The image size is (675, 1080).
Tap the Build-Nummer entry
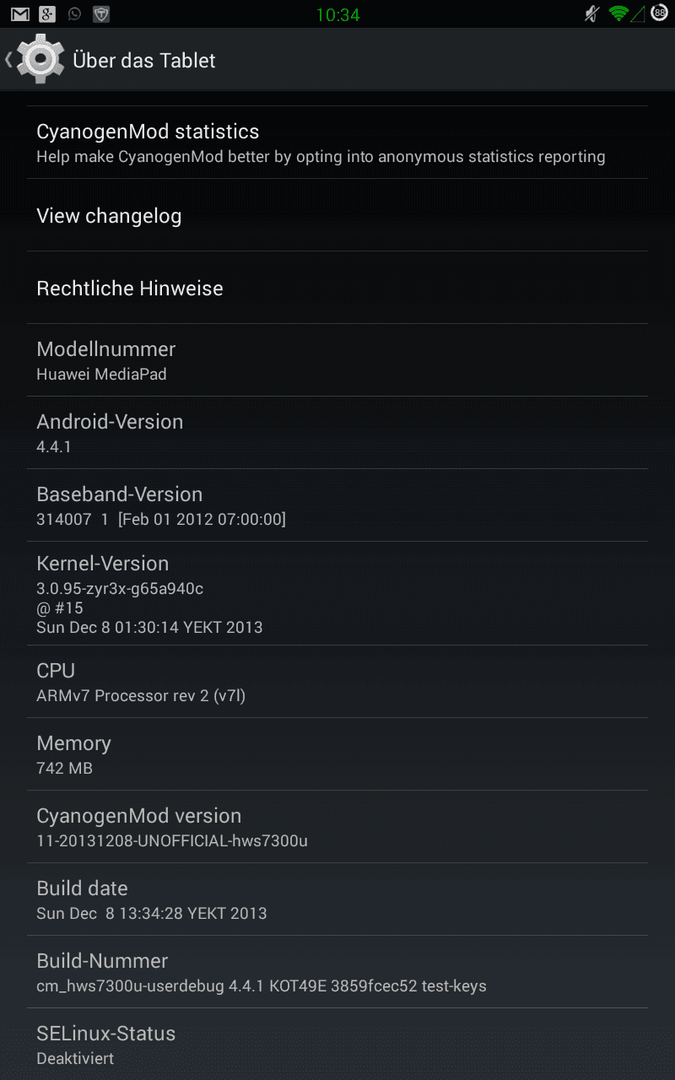338,972
